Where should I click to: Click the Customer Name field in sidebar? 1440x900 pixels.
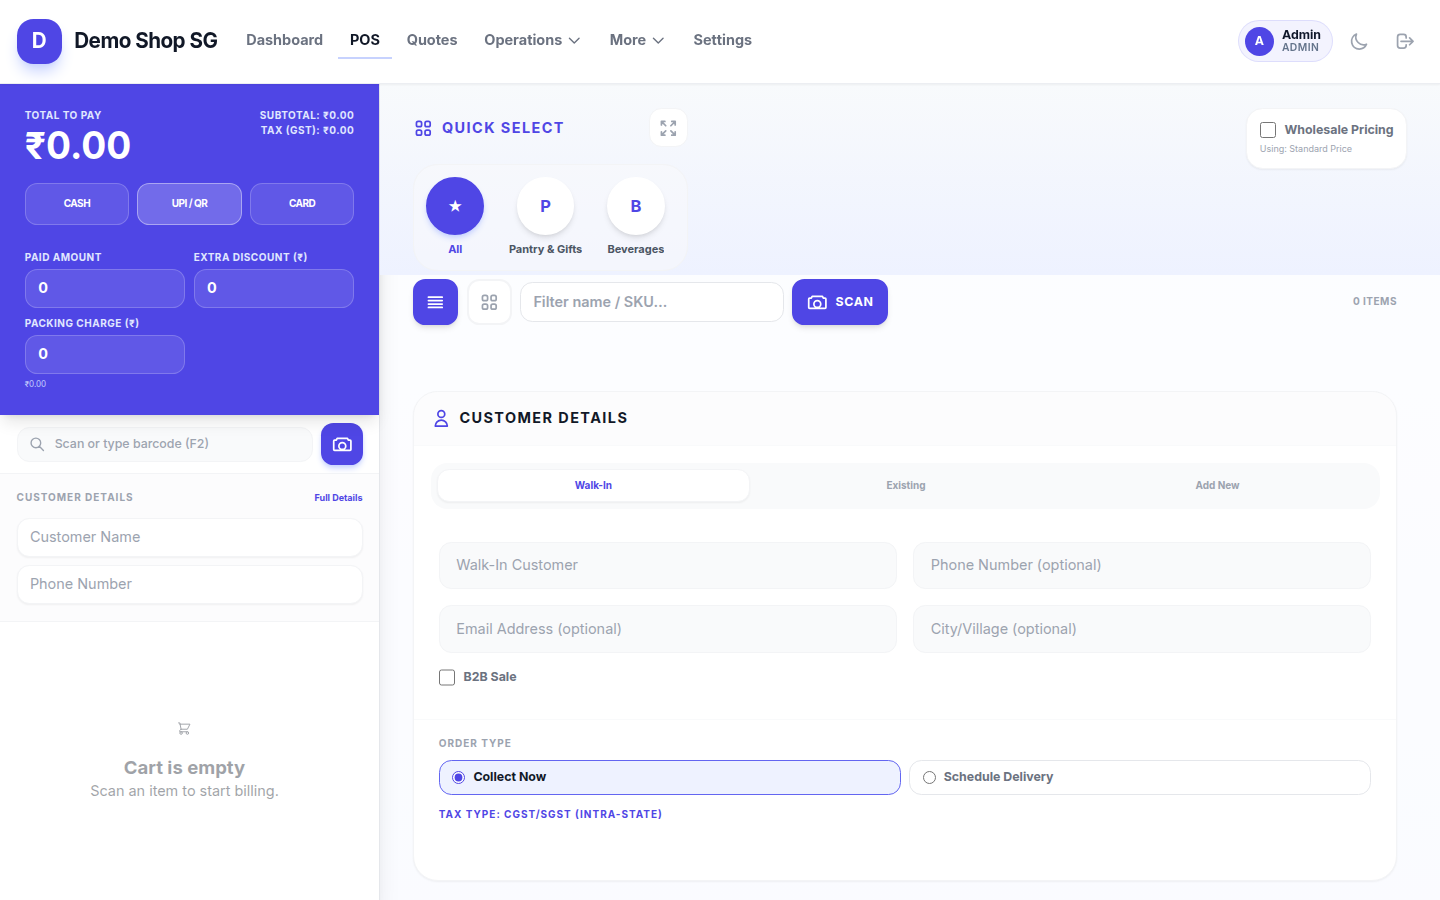190,538
